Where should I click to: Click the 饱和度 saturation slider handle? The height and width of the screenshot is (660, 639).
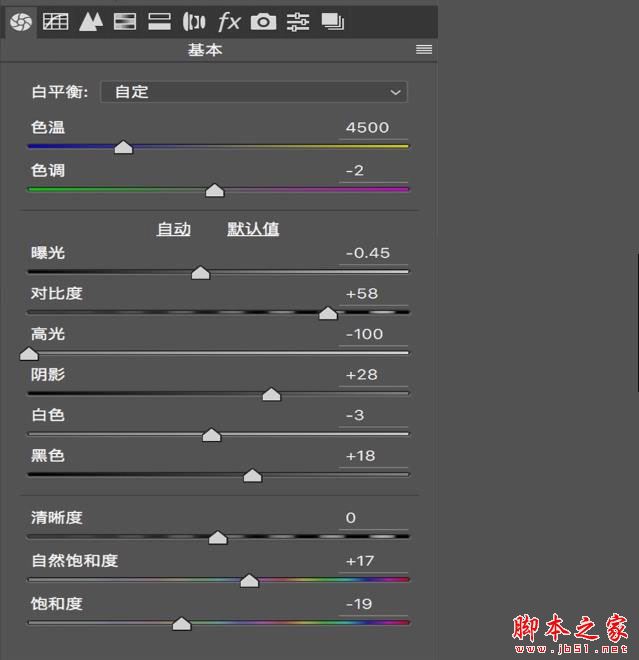(x=181, y=623)
